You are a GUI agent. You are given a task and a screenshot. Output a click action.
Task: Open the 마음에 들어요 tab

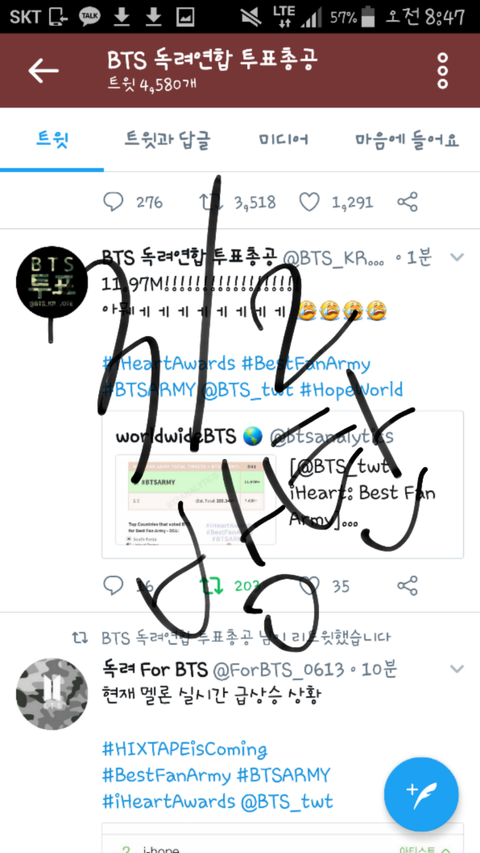tap(407, 139)
